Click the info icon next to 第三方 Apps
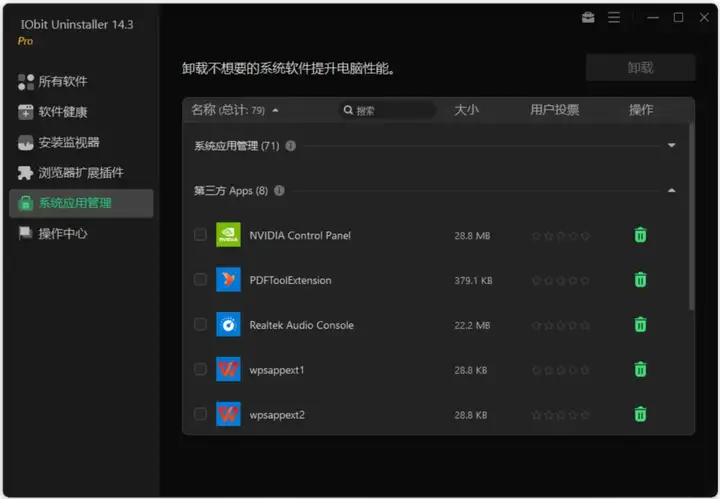This screenshot has height=499, width=720. point(279,191)
